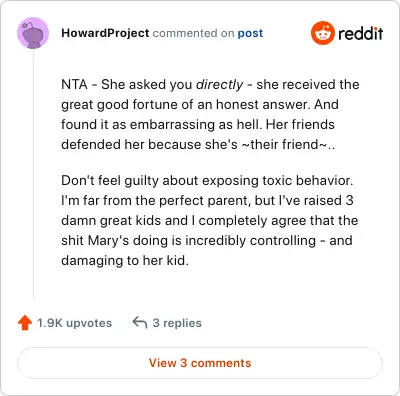The image size is (400, 396).
Task: Upvote with the orange arrow icon
Action: [x=25, y=323]
